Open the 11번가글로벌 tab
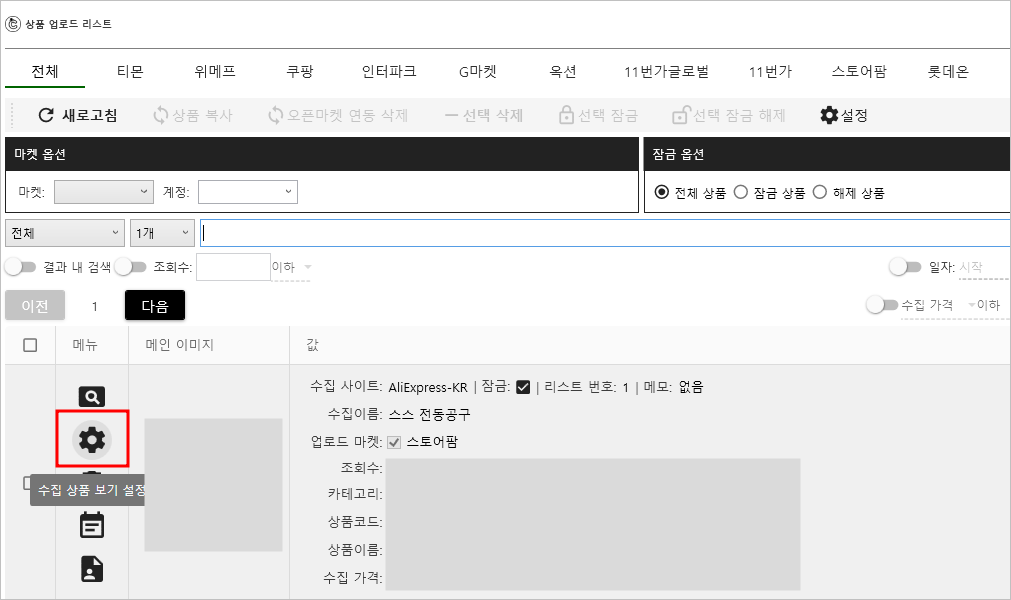 [x=666, y=71]
